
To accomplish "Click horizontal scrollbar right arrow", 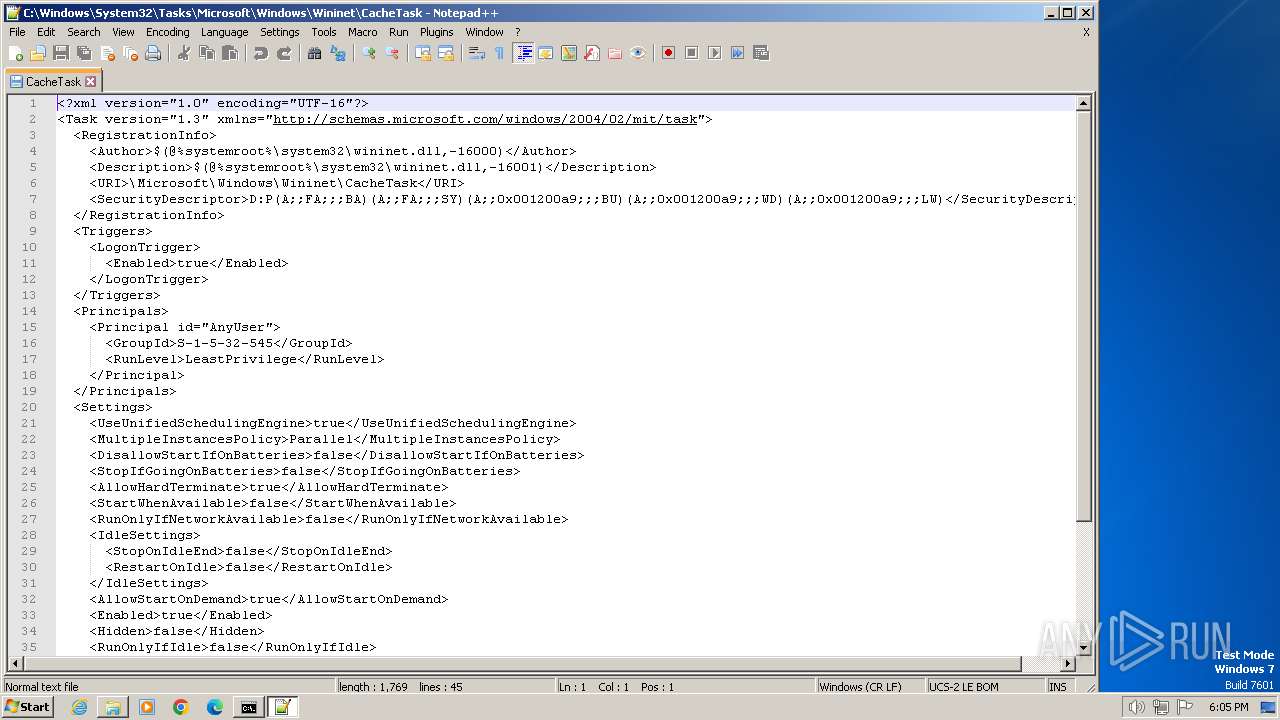I will 1068,663.
